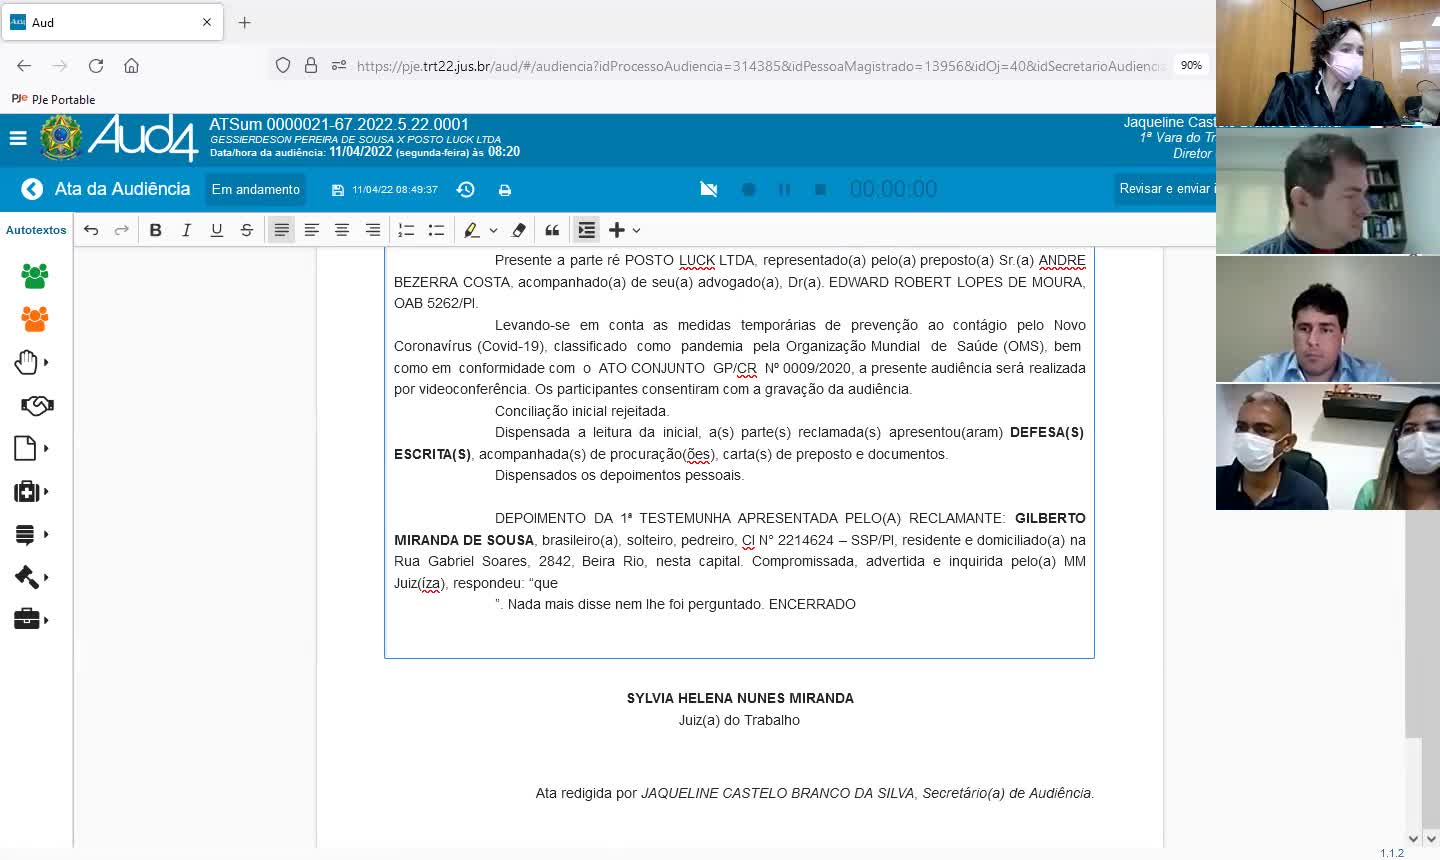Apply the highlighter marker
This screenshot has width=1440, height=860.
coord(471,230)
